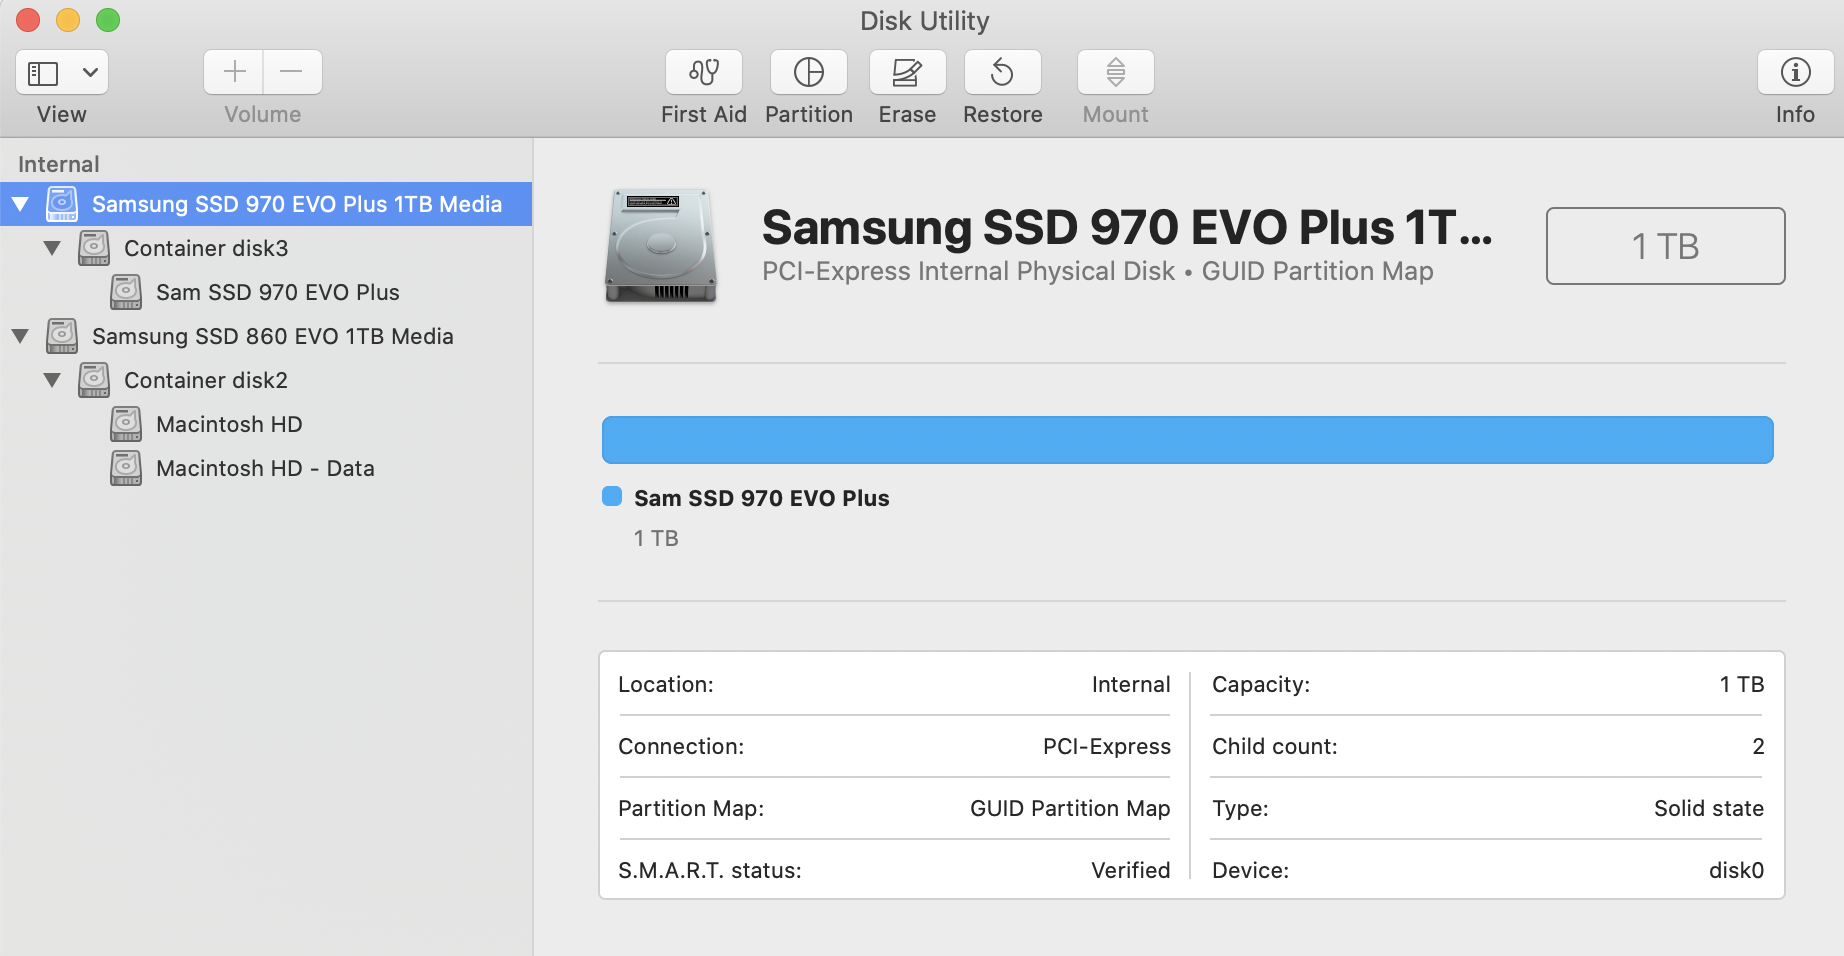Click the Partition Map value GUID Partition Map
This screenshot has height=956, width=1844.
(x=1070, y=808)
